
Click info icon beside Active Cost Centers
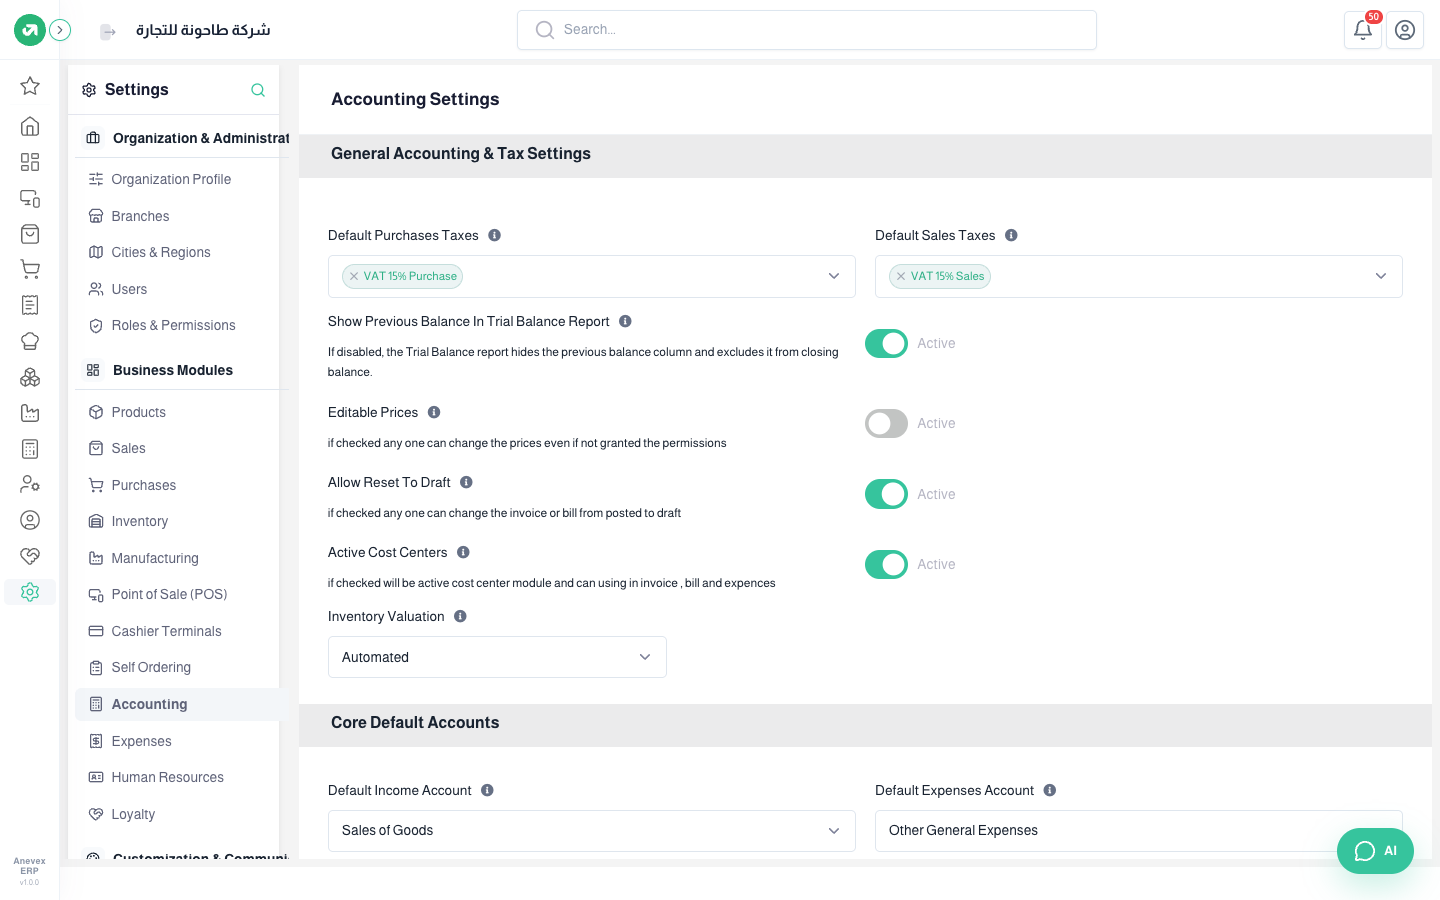pos(463,552)
